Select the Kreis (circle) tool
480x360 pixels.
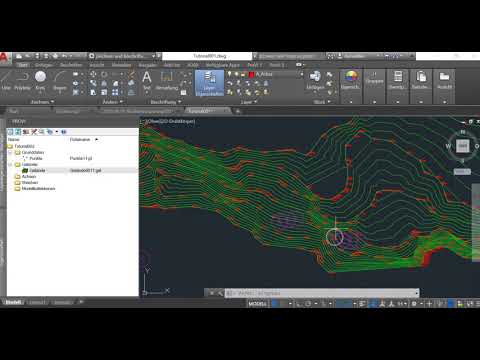(x=40, y=81)
